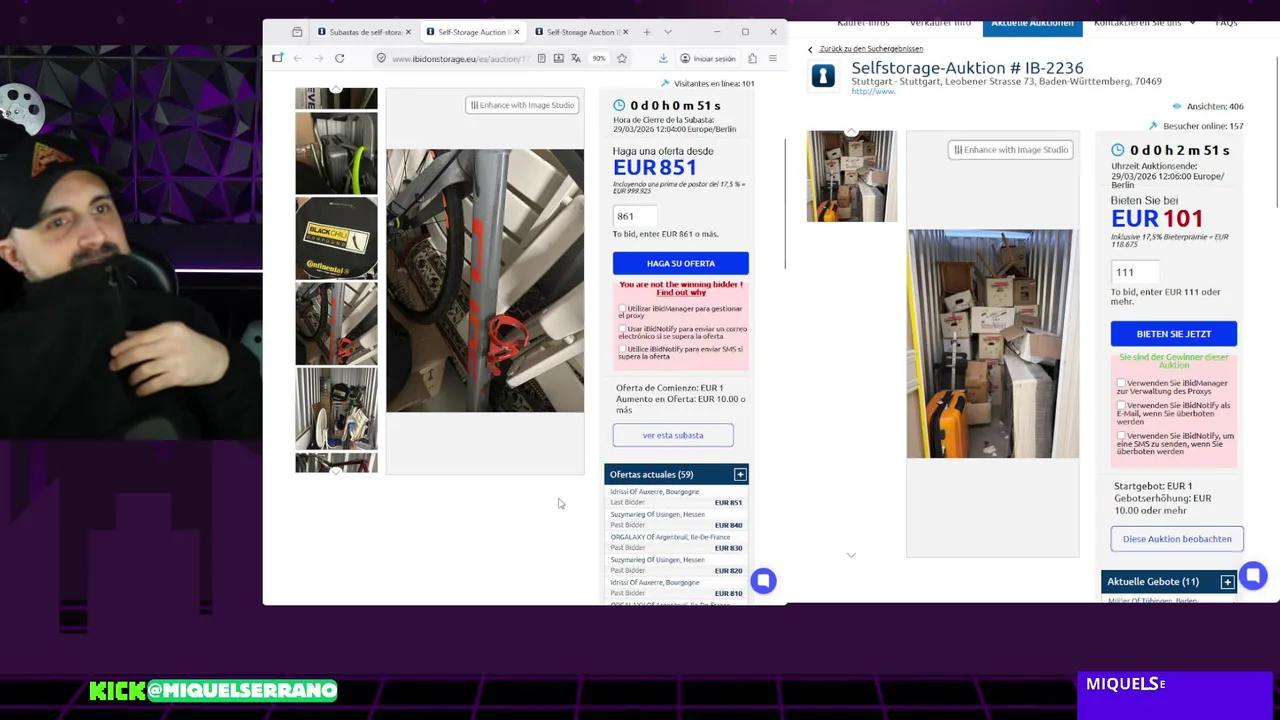Expand the 'Aktuelle Gebote (11)' plus icon
The image size is (1280, 720).
pos(1227,582)
